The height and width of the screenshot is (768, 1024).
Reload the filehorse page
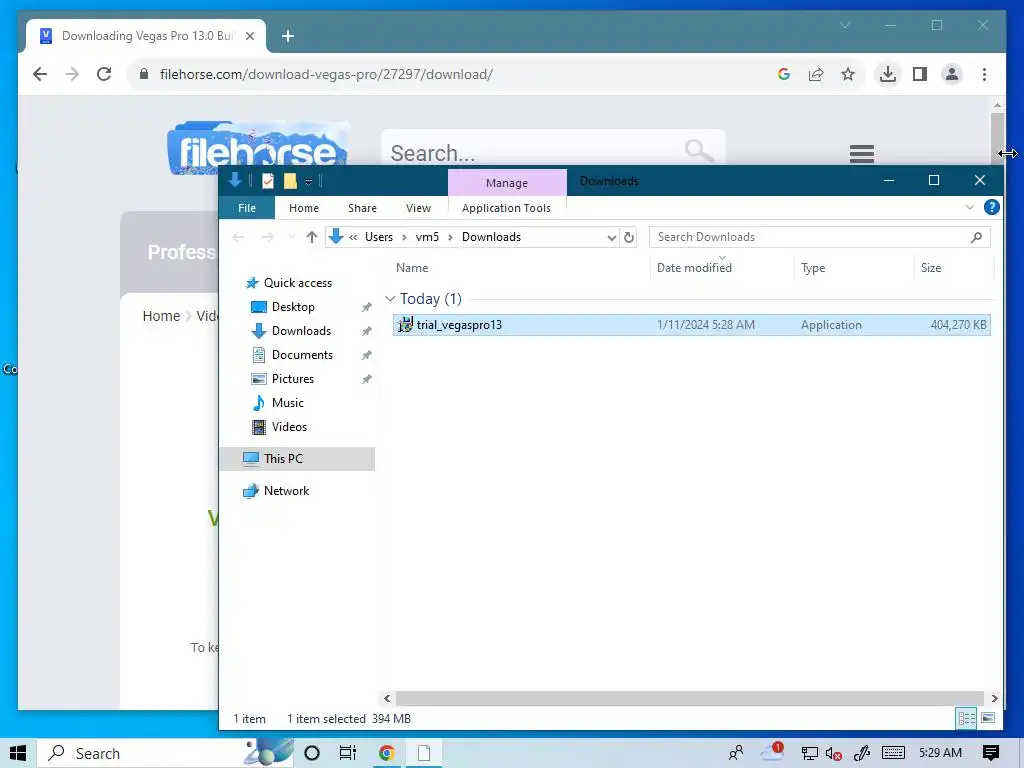[x=104, y=74]
